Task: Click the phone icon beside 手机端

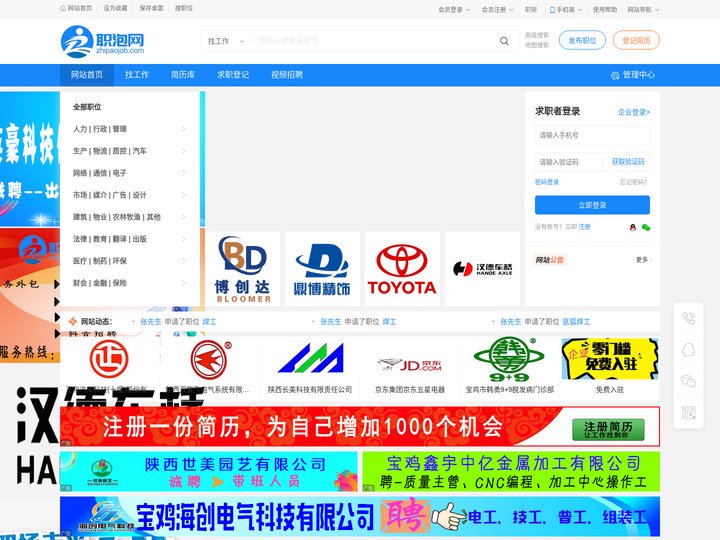Action: coord(552,9)
